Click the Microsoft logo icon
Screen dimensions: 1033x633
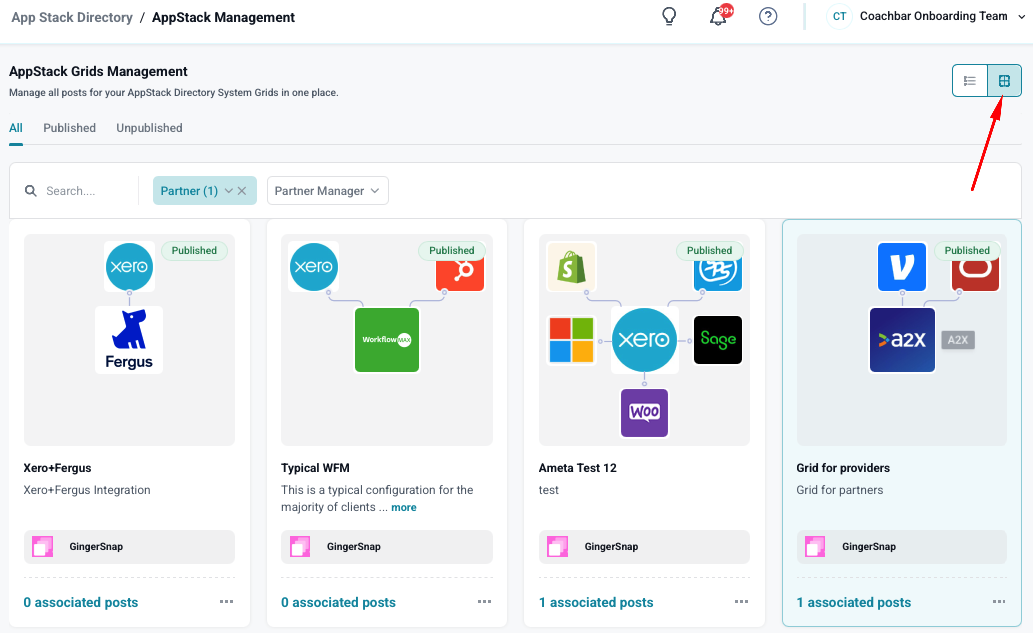571,340
